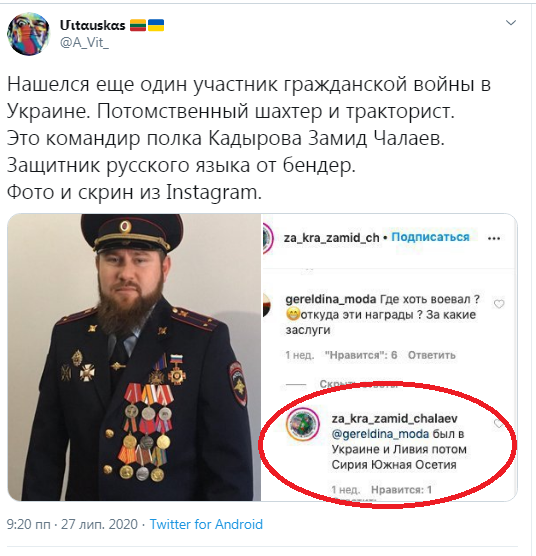Open the Twitter for Android source link
Screen dimensions: 536x556
pyautogui.click(x=206, y=524)
